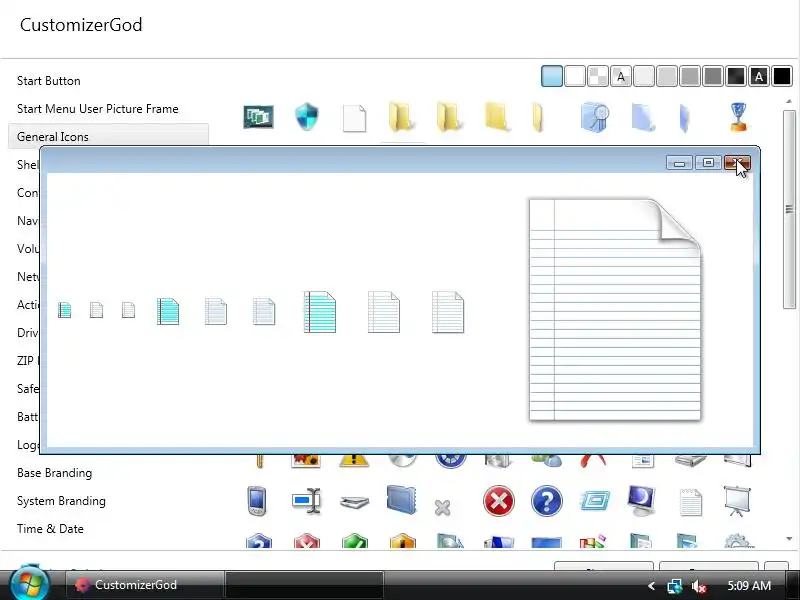Minimize the icon preview popup window
The width and height of the screenshot is (800, 600).
pos(679,163)
